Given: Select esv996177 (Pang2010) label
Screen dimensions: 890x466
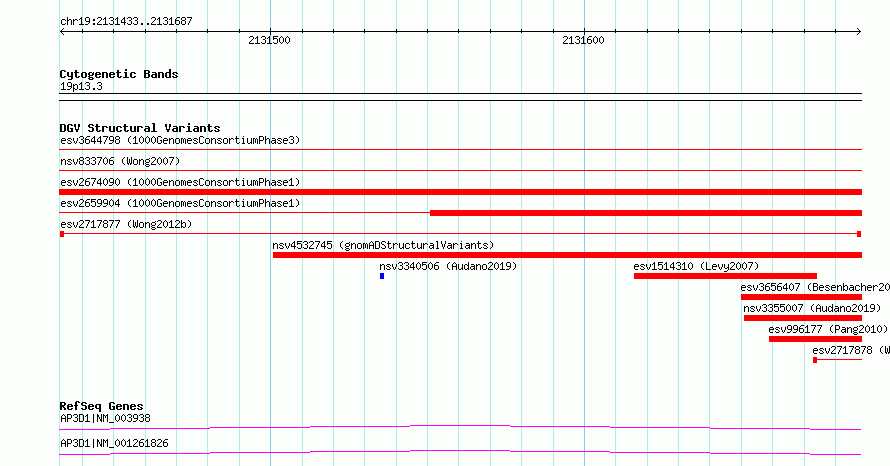Looking at the screenshot, I should pyautogui.click(x=828, y=329).
